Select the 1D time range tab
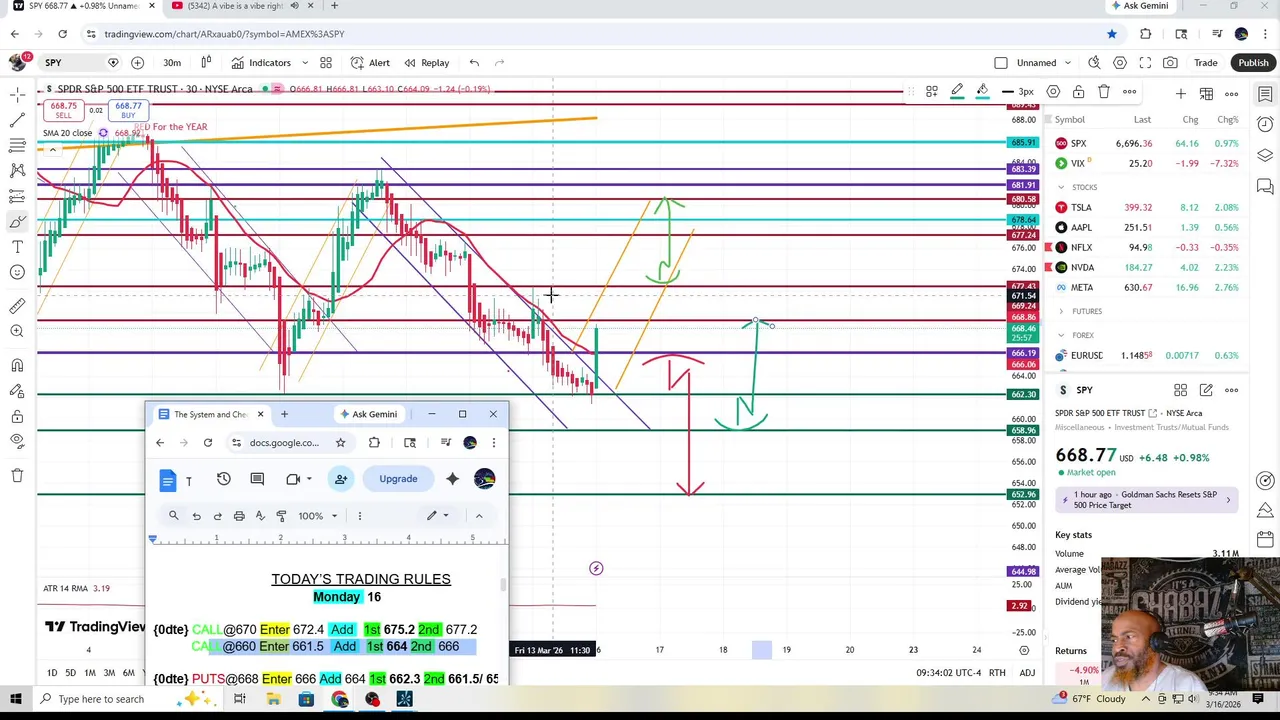The width and height of the screenshot is (1280, 720). [x=52, y=673]
